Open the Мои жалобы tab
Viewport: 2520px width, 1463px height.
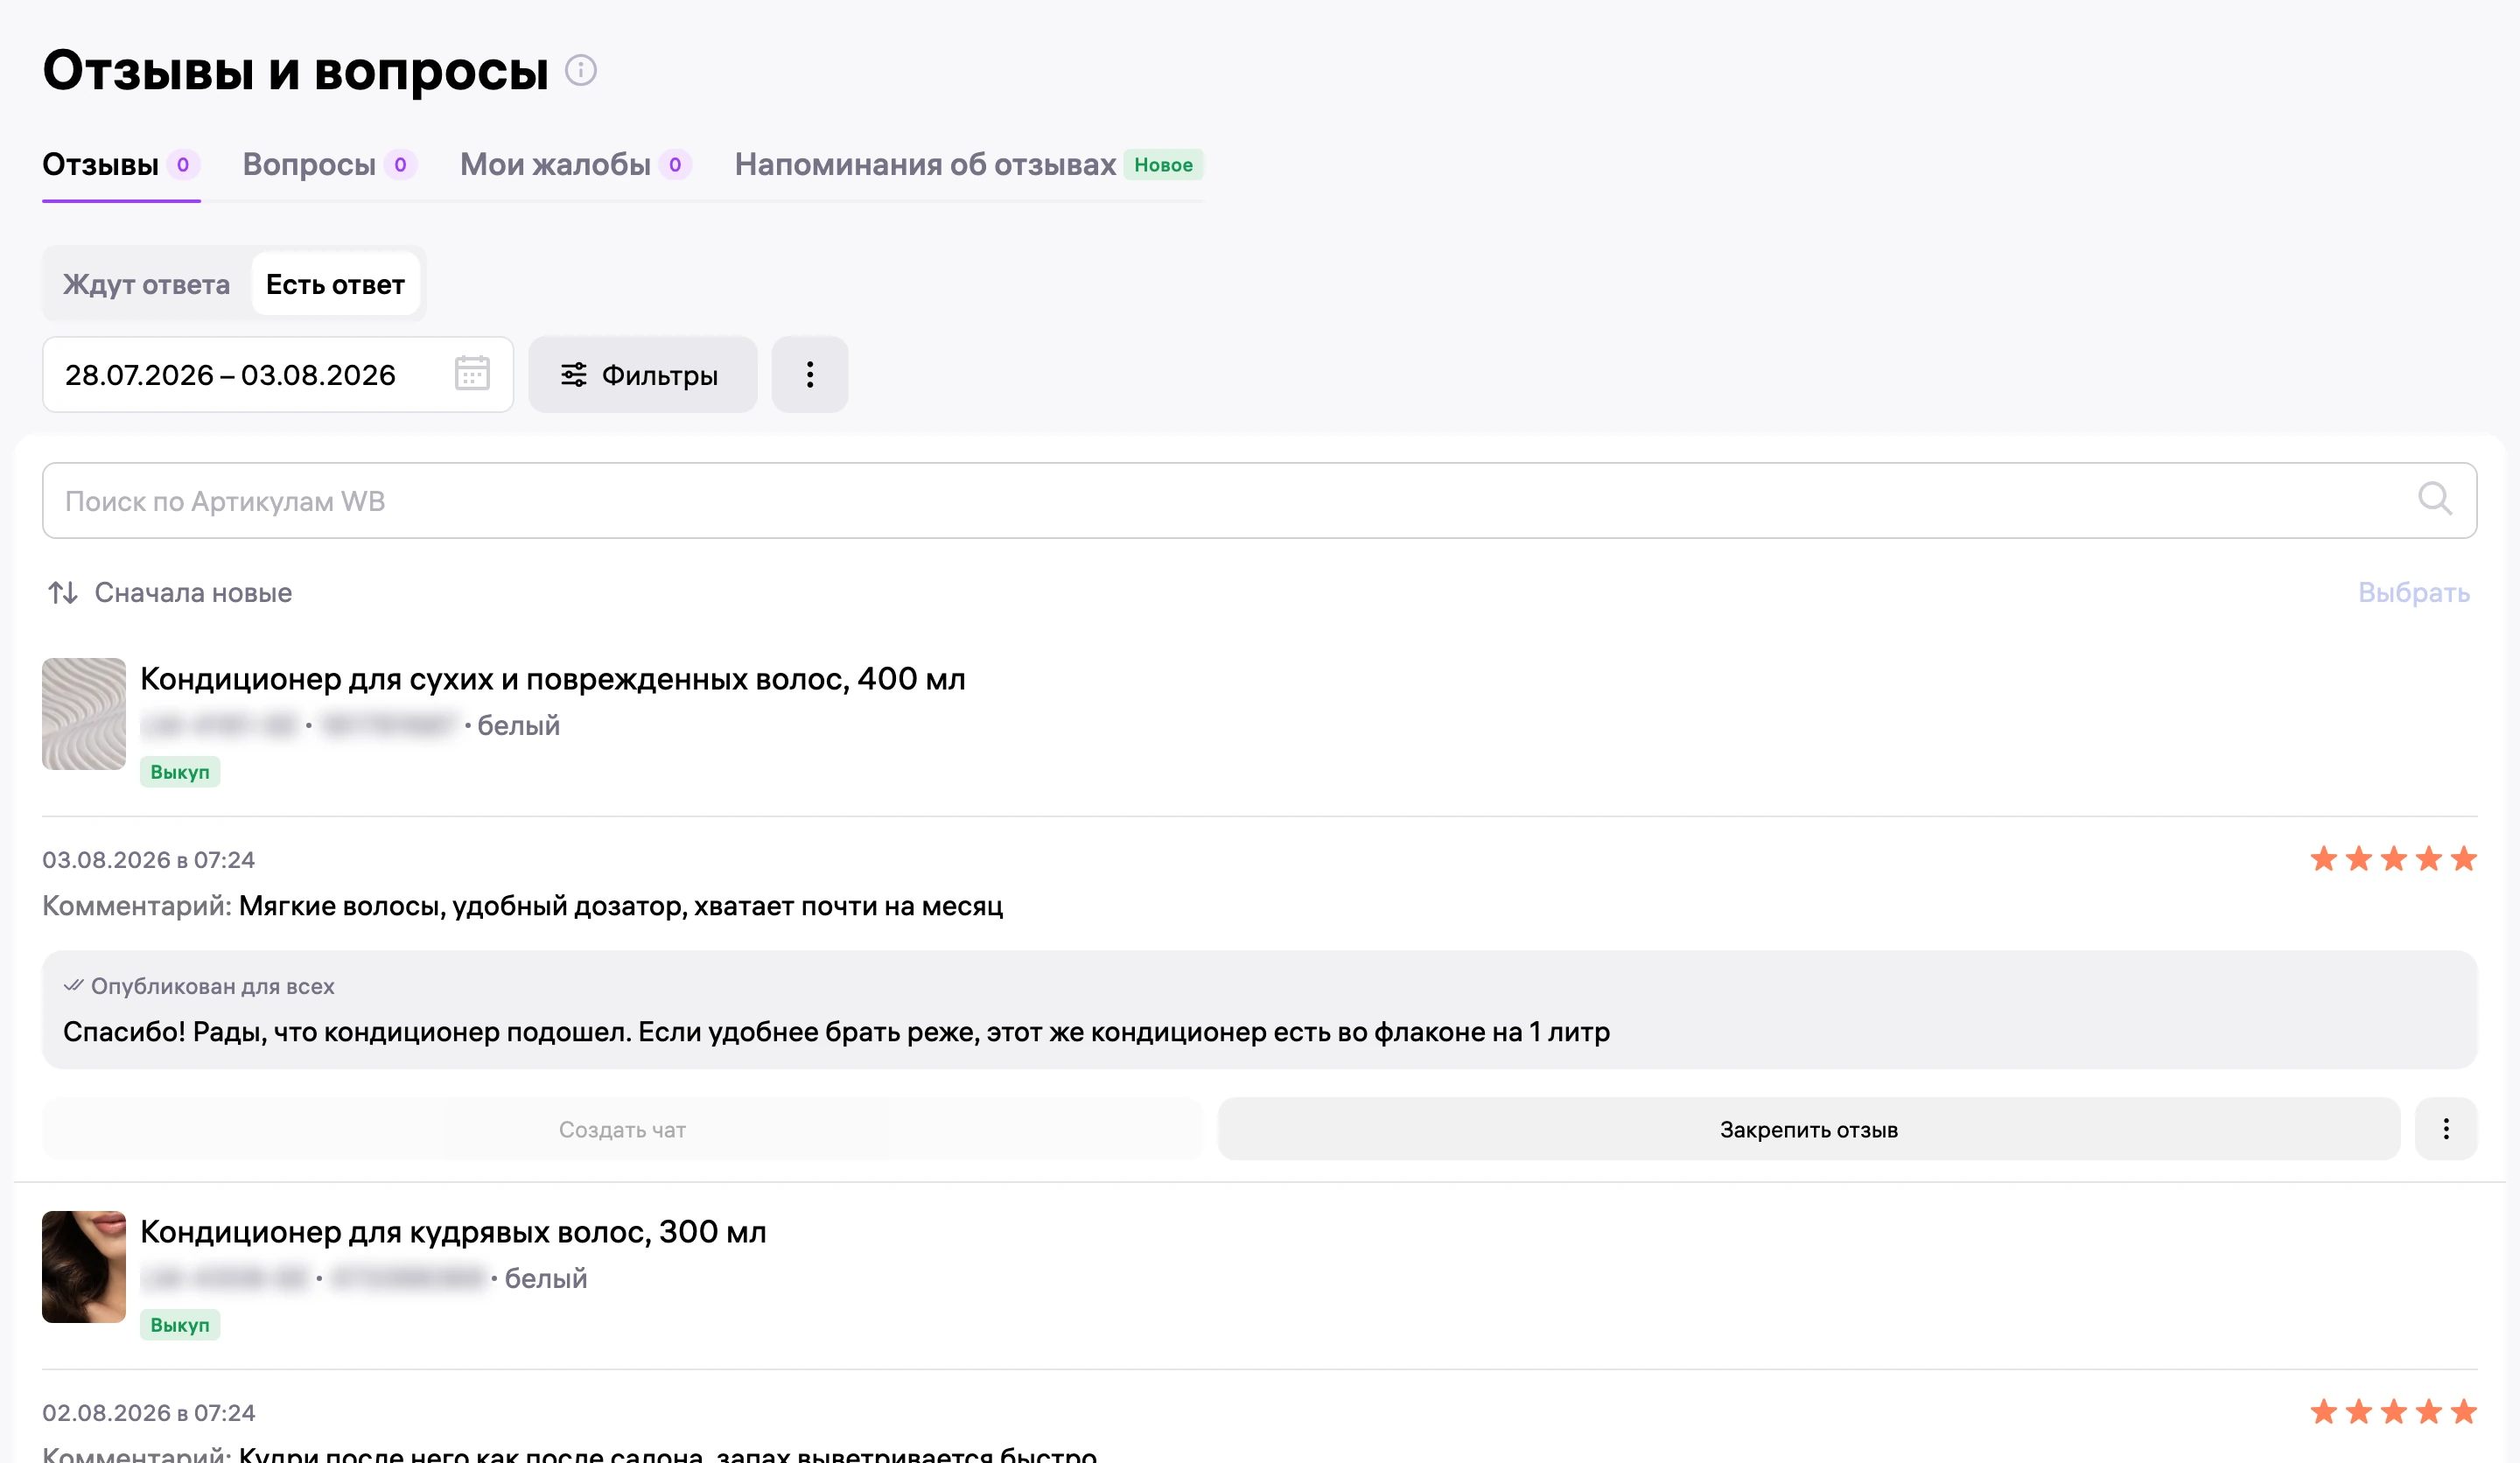pyautogui.click(x=575, y=165)
